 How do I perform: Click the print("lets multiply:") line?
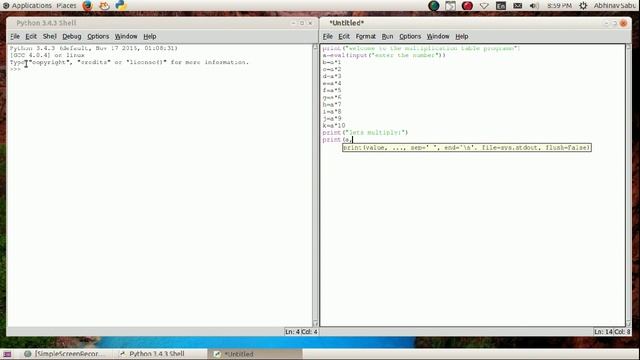365,133
